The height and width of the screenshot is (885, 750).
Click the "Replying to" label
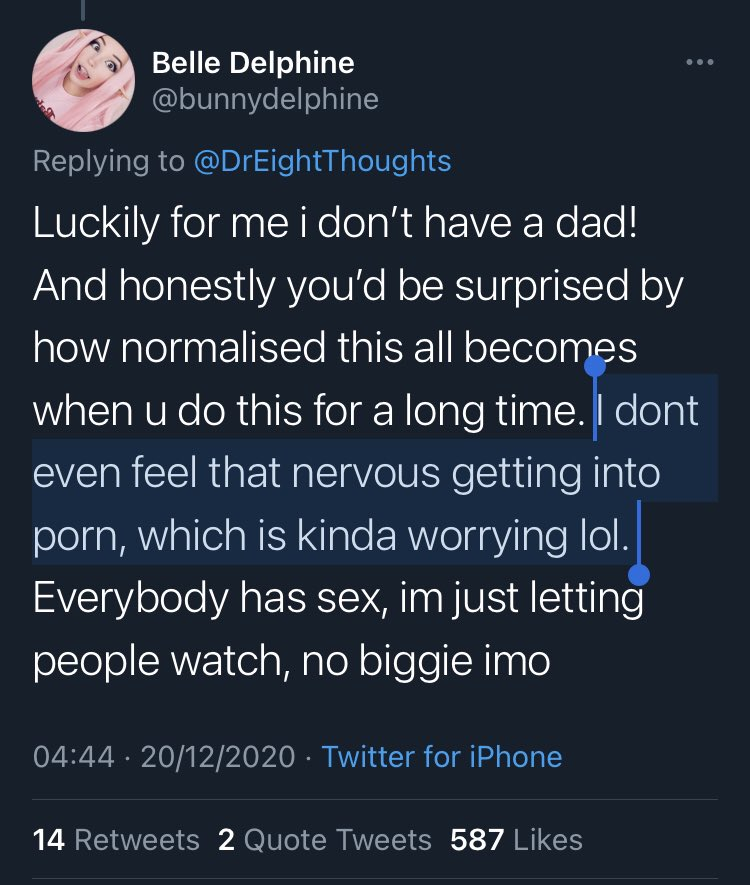109,160
